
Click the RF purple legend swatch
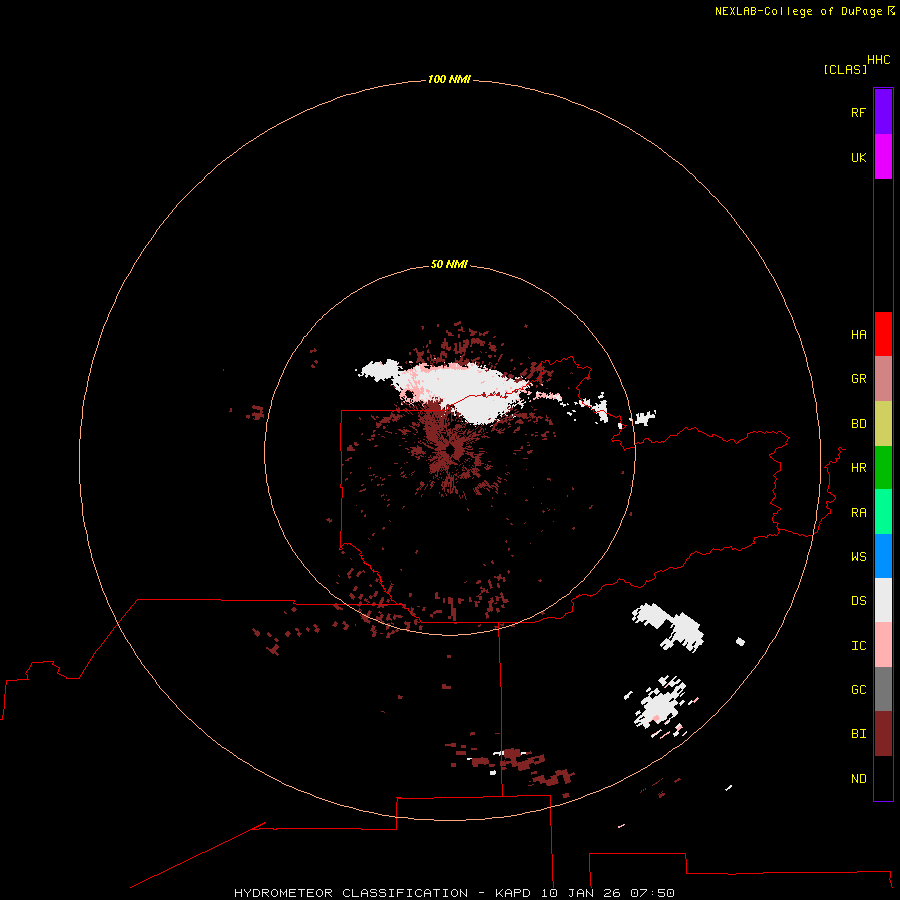(x=883, y=112)
